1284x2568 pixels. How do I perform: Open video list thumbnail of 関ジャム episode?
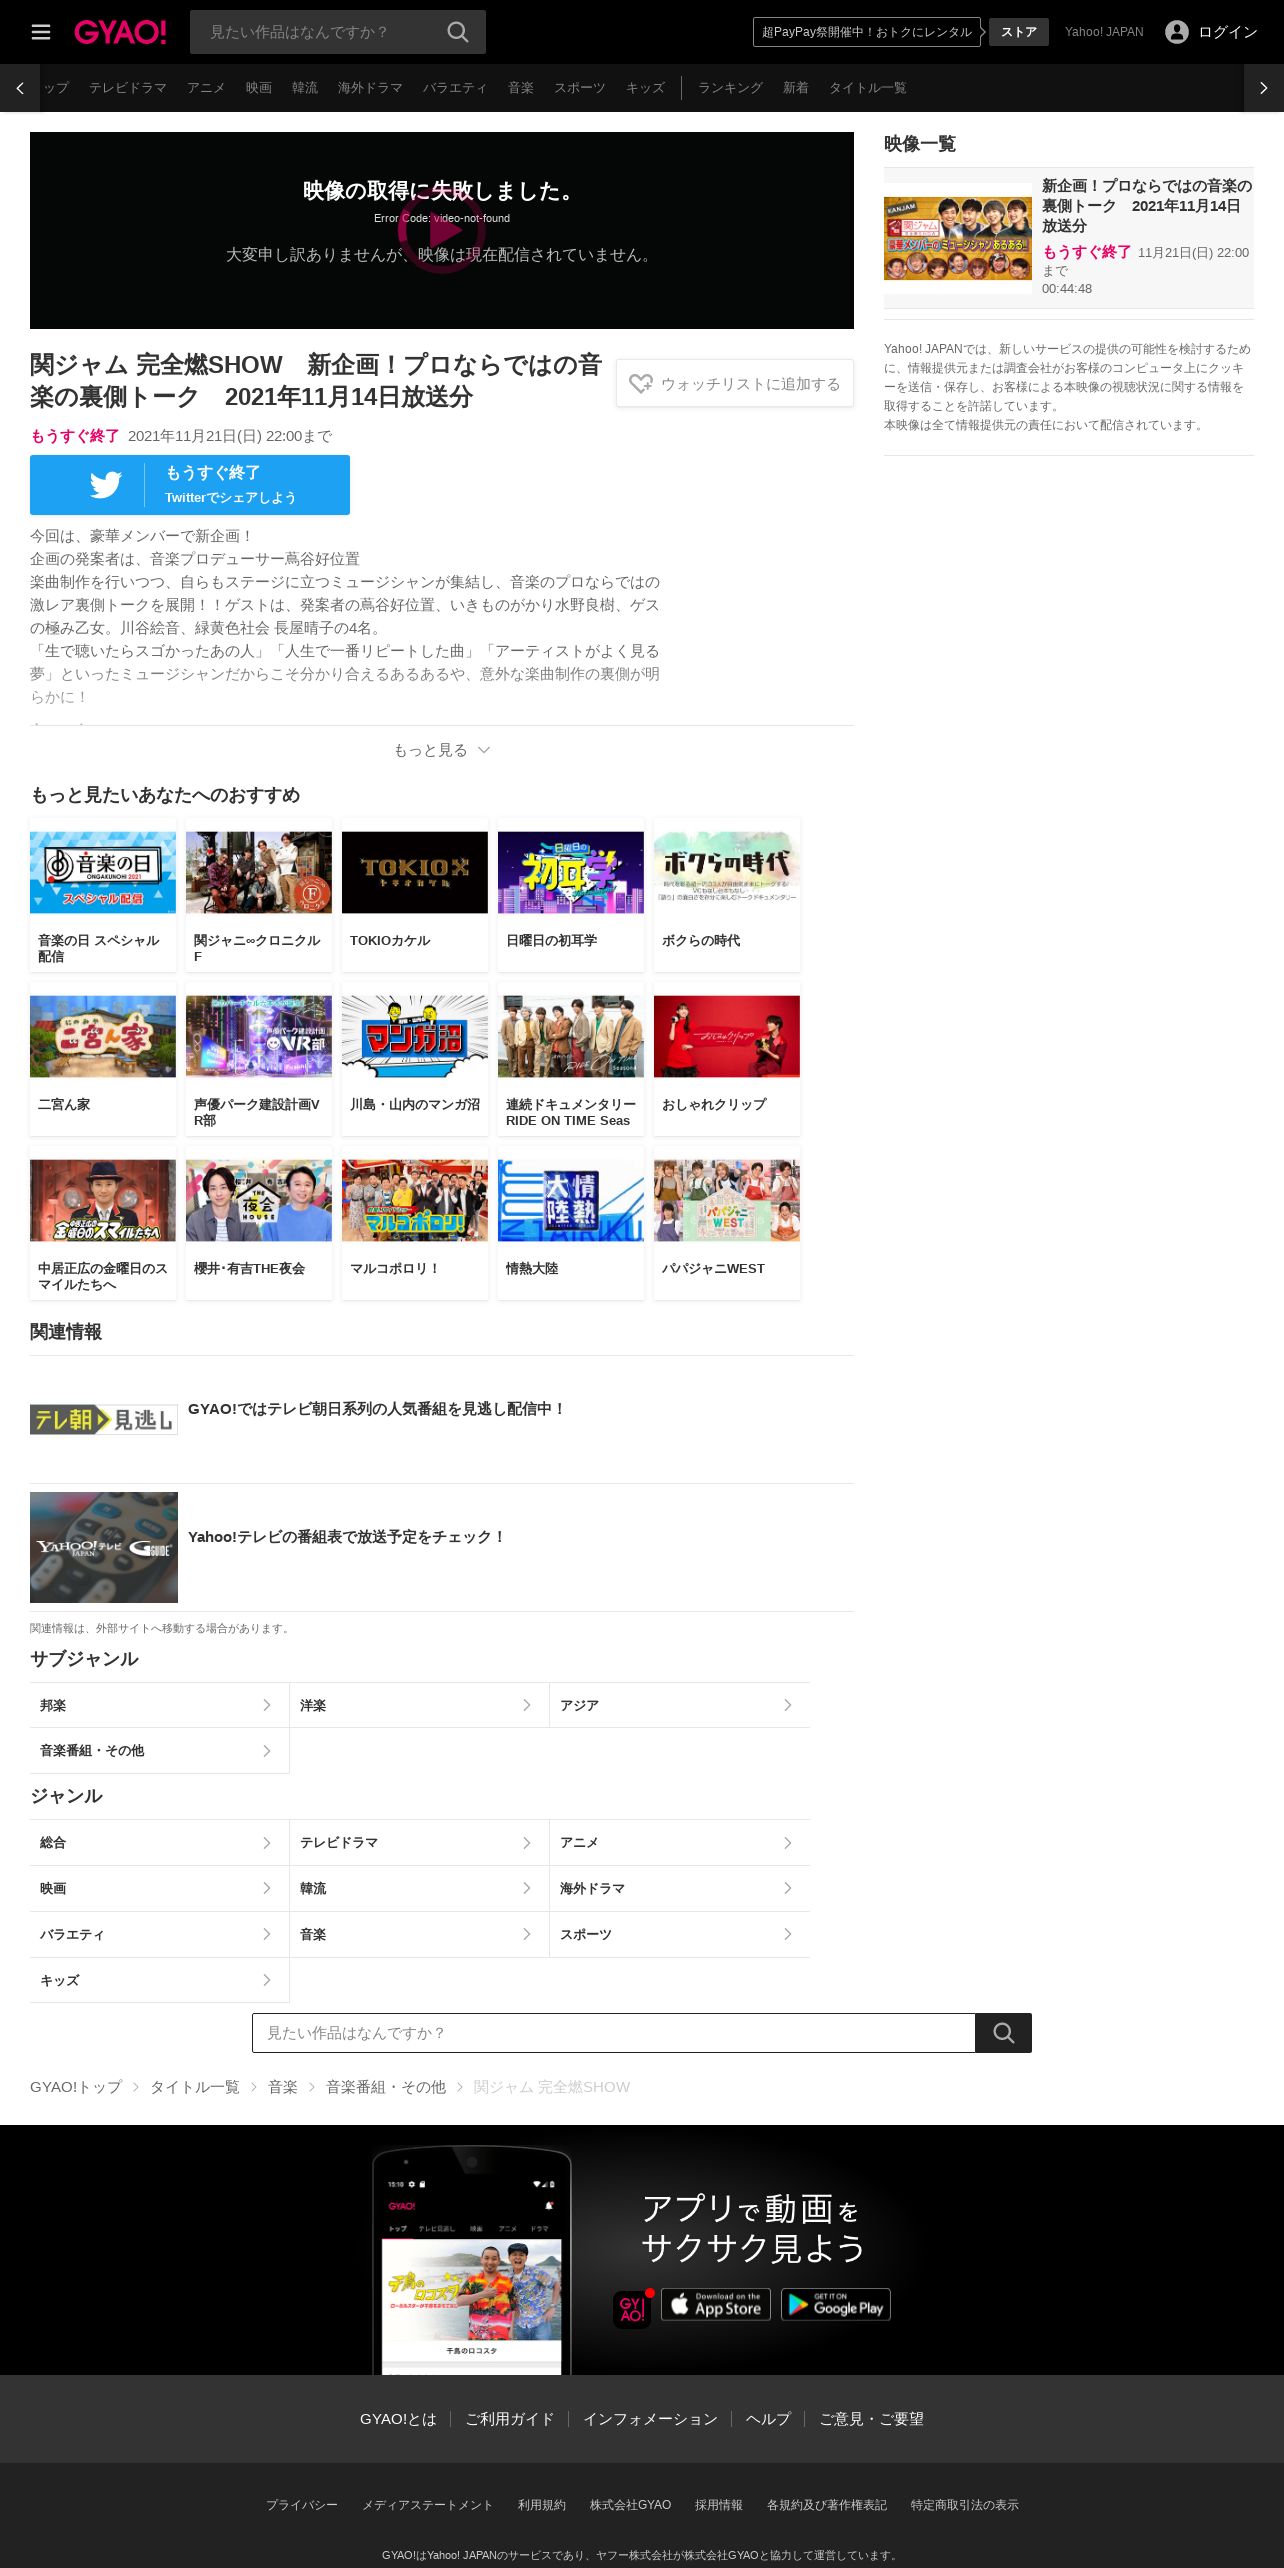pyautogui.click(x=958, y=238)
